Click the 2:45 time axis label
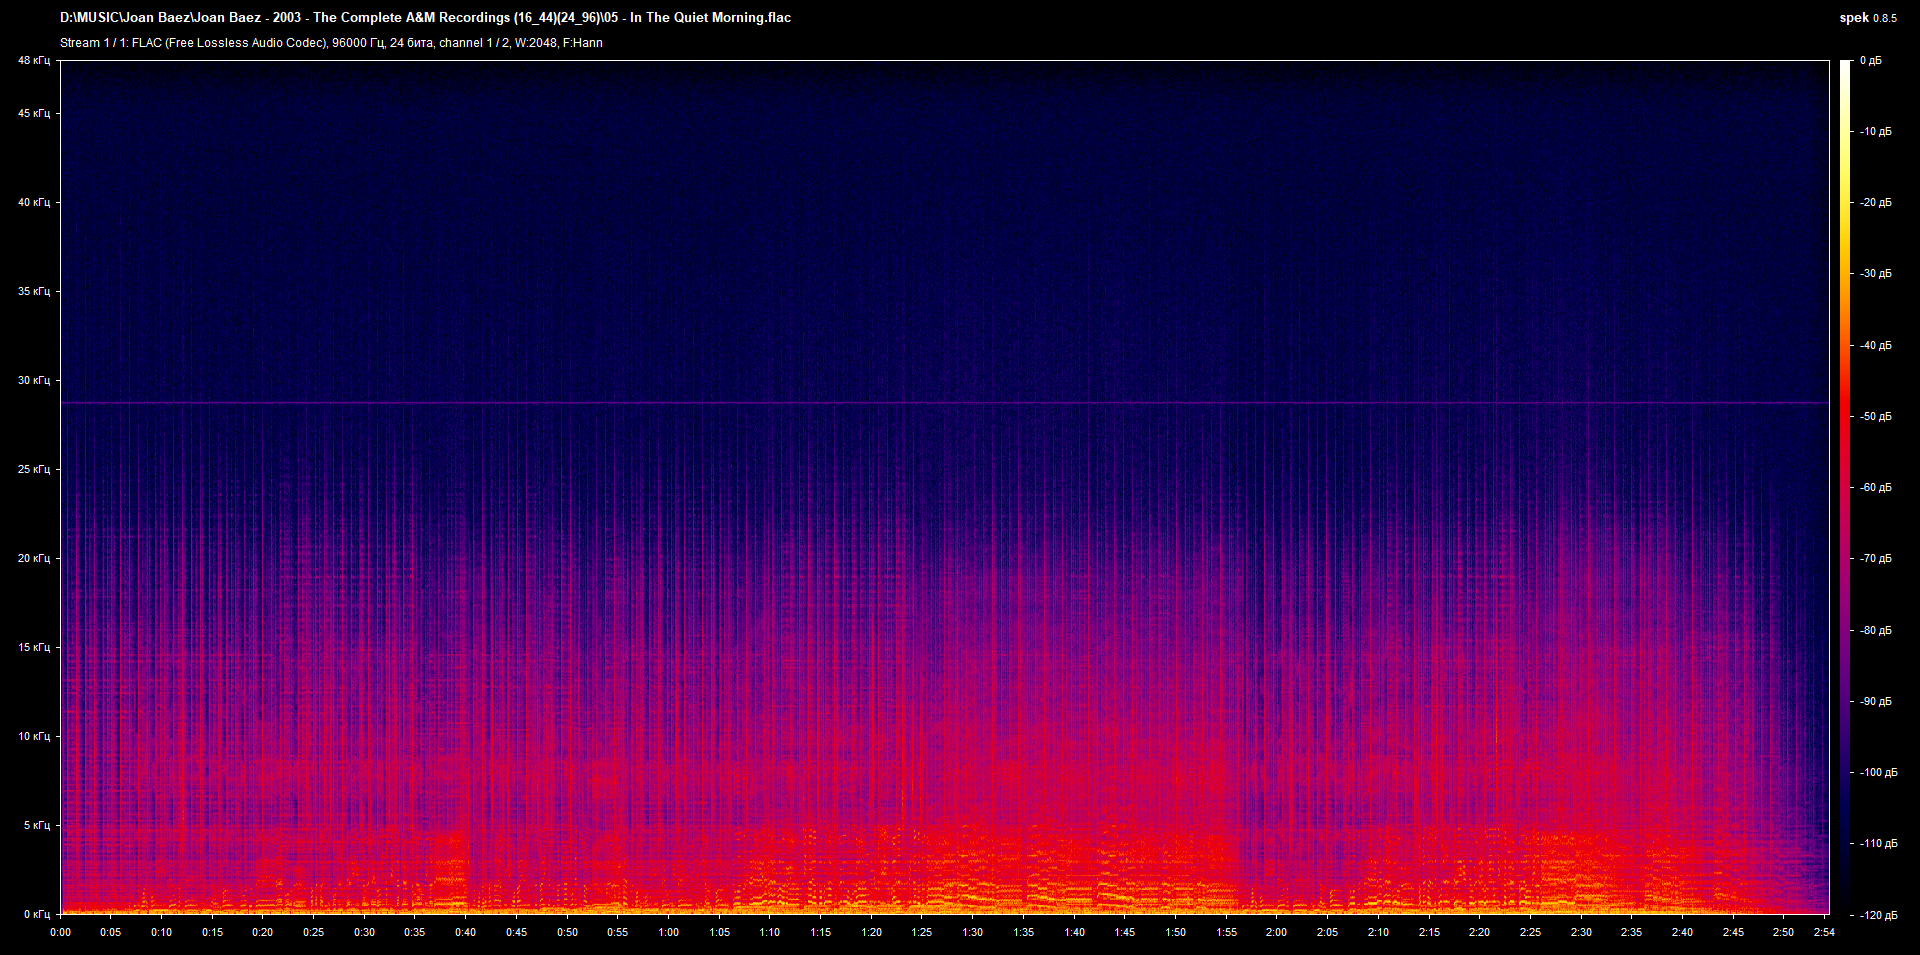Viewport: 1920px width, 955px height. coord(1733,933)
